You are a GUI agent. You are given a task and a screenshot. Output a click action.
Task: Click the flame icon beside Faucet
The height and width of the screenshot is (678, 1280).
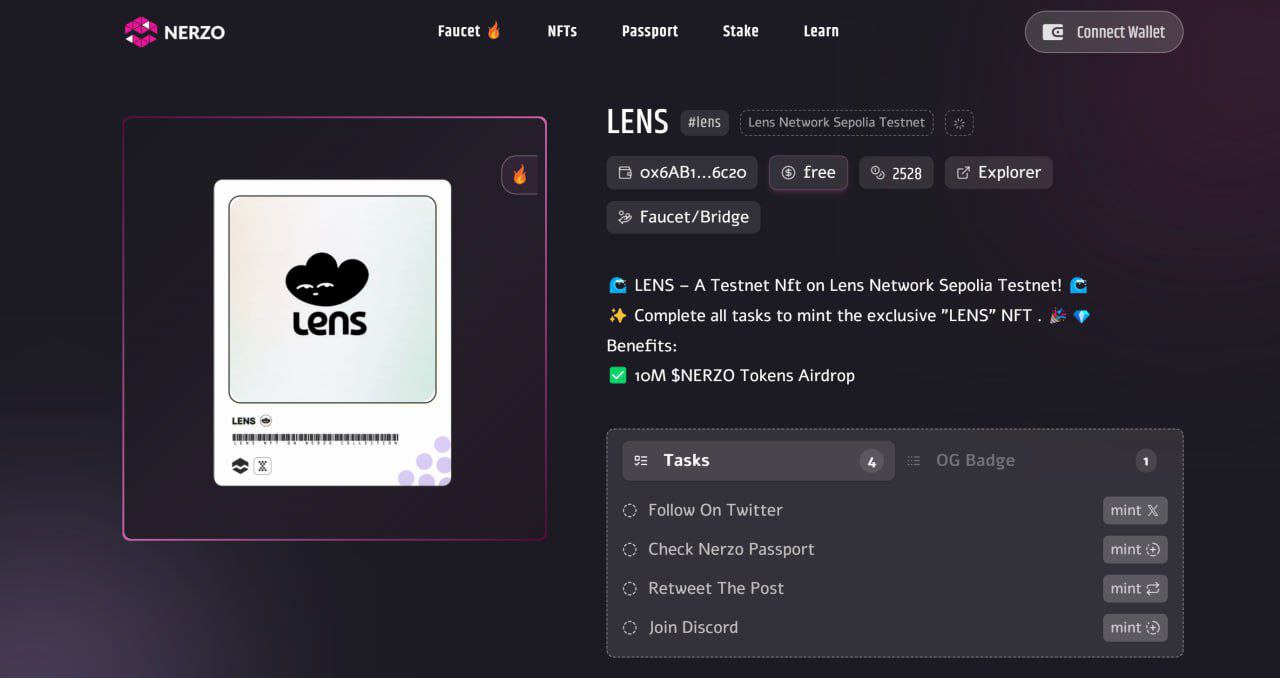[x=494, y=30]
